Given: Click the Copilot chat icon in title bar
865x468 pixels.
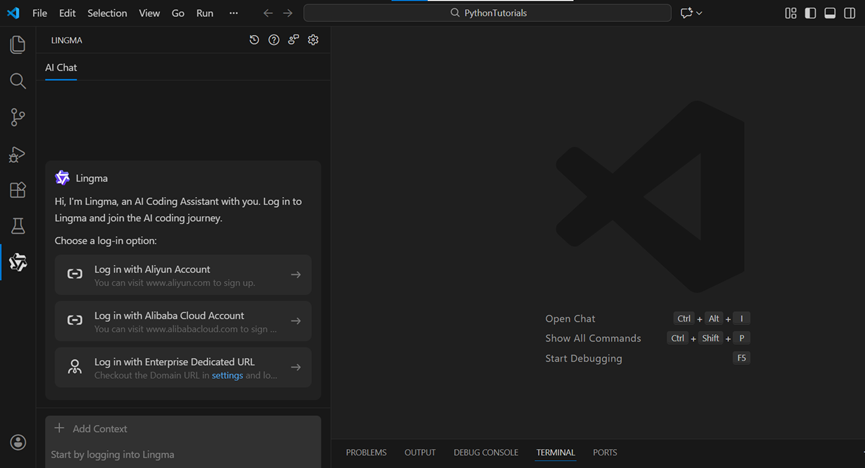Looking at the screenshot, I should click(x=686, y=13).
